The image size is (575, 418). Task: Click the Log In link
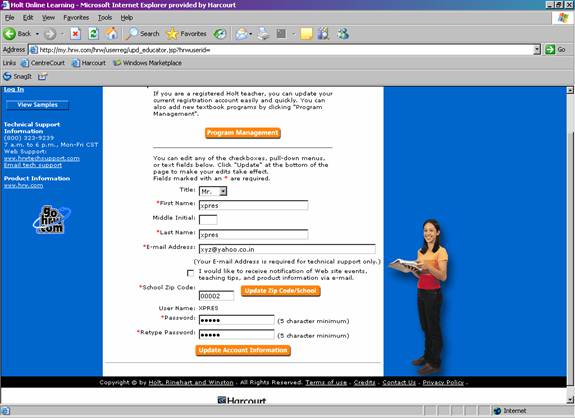pos(14,89)
